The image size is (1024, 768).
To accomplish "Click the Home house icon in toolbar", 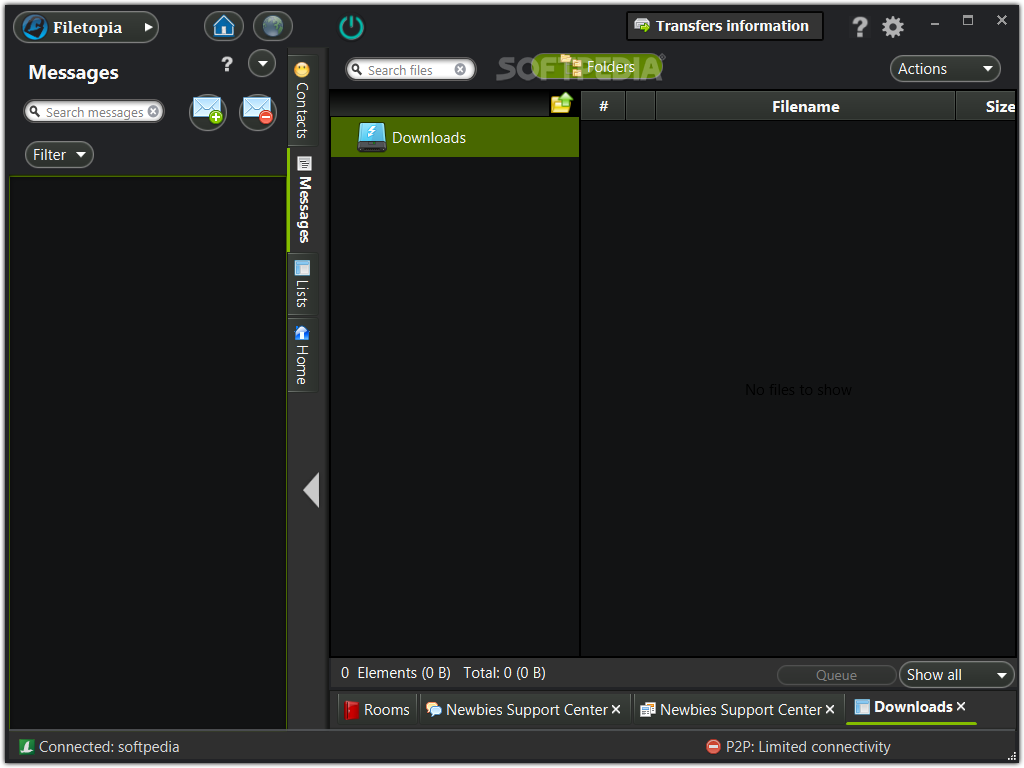I will pos(224,27).
